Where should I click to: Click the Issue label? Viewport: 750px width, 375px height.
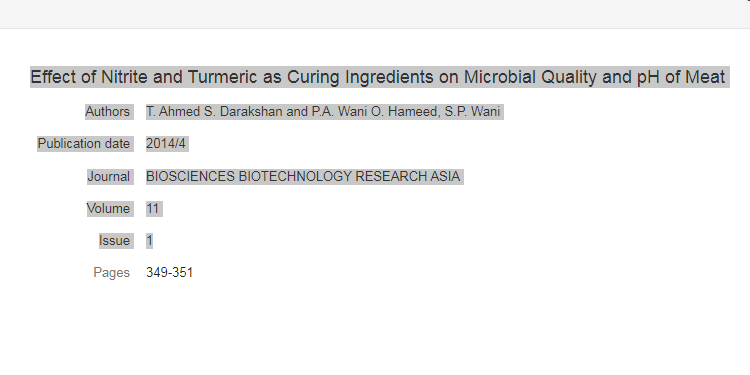tap(114, 241)
